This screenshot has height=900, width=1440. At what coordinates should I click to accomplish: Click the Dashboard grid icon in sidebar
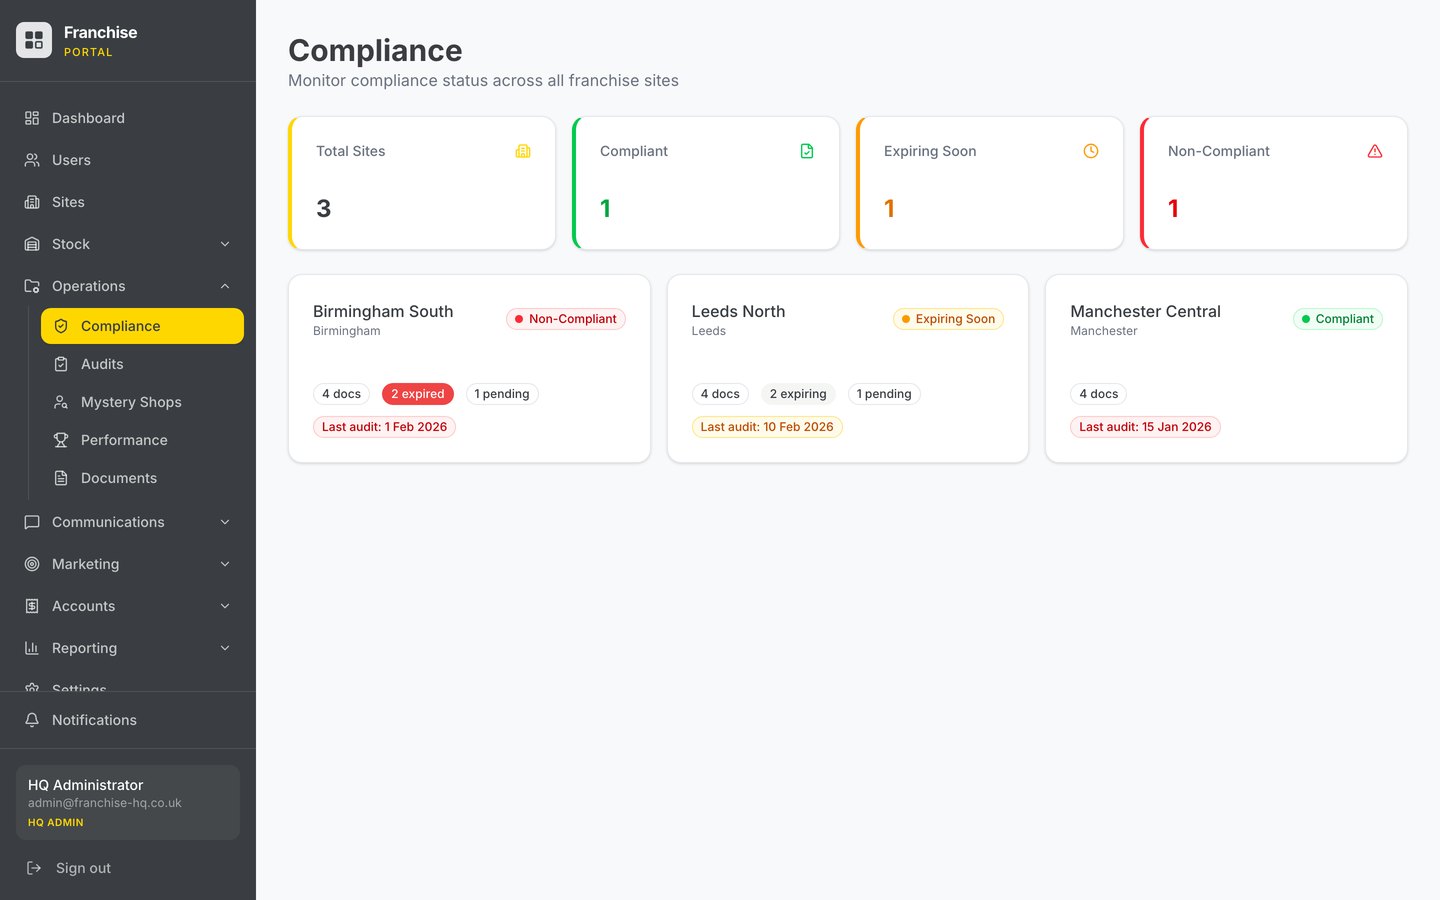coord(32,118)
